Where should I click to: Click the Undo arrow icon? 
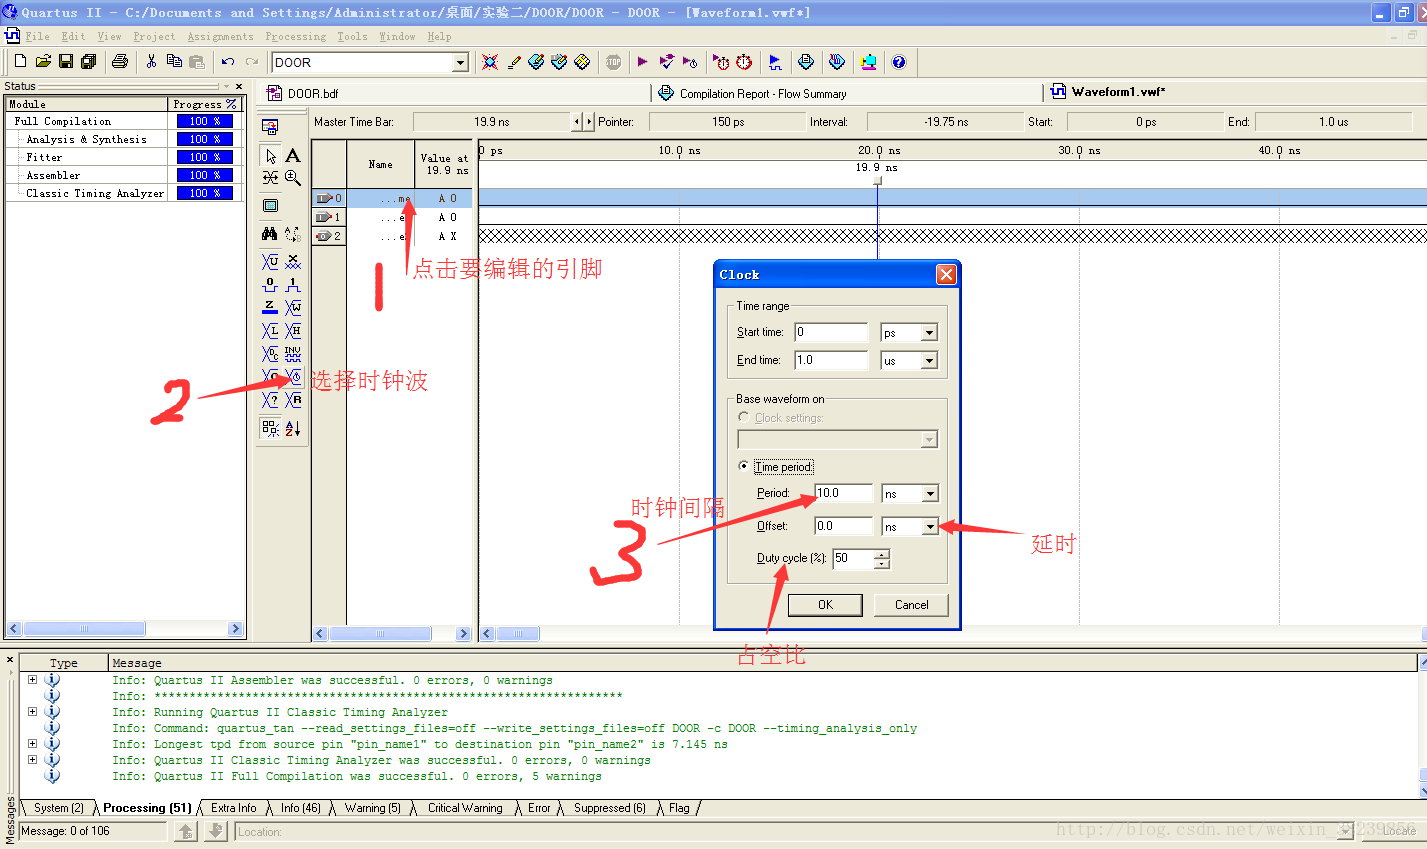click(228, 62)
